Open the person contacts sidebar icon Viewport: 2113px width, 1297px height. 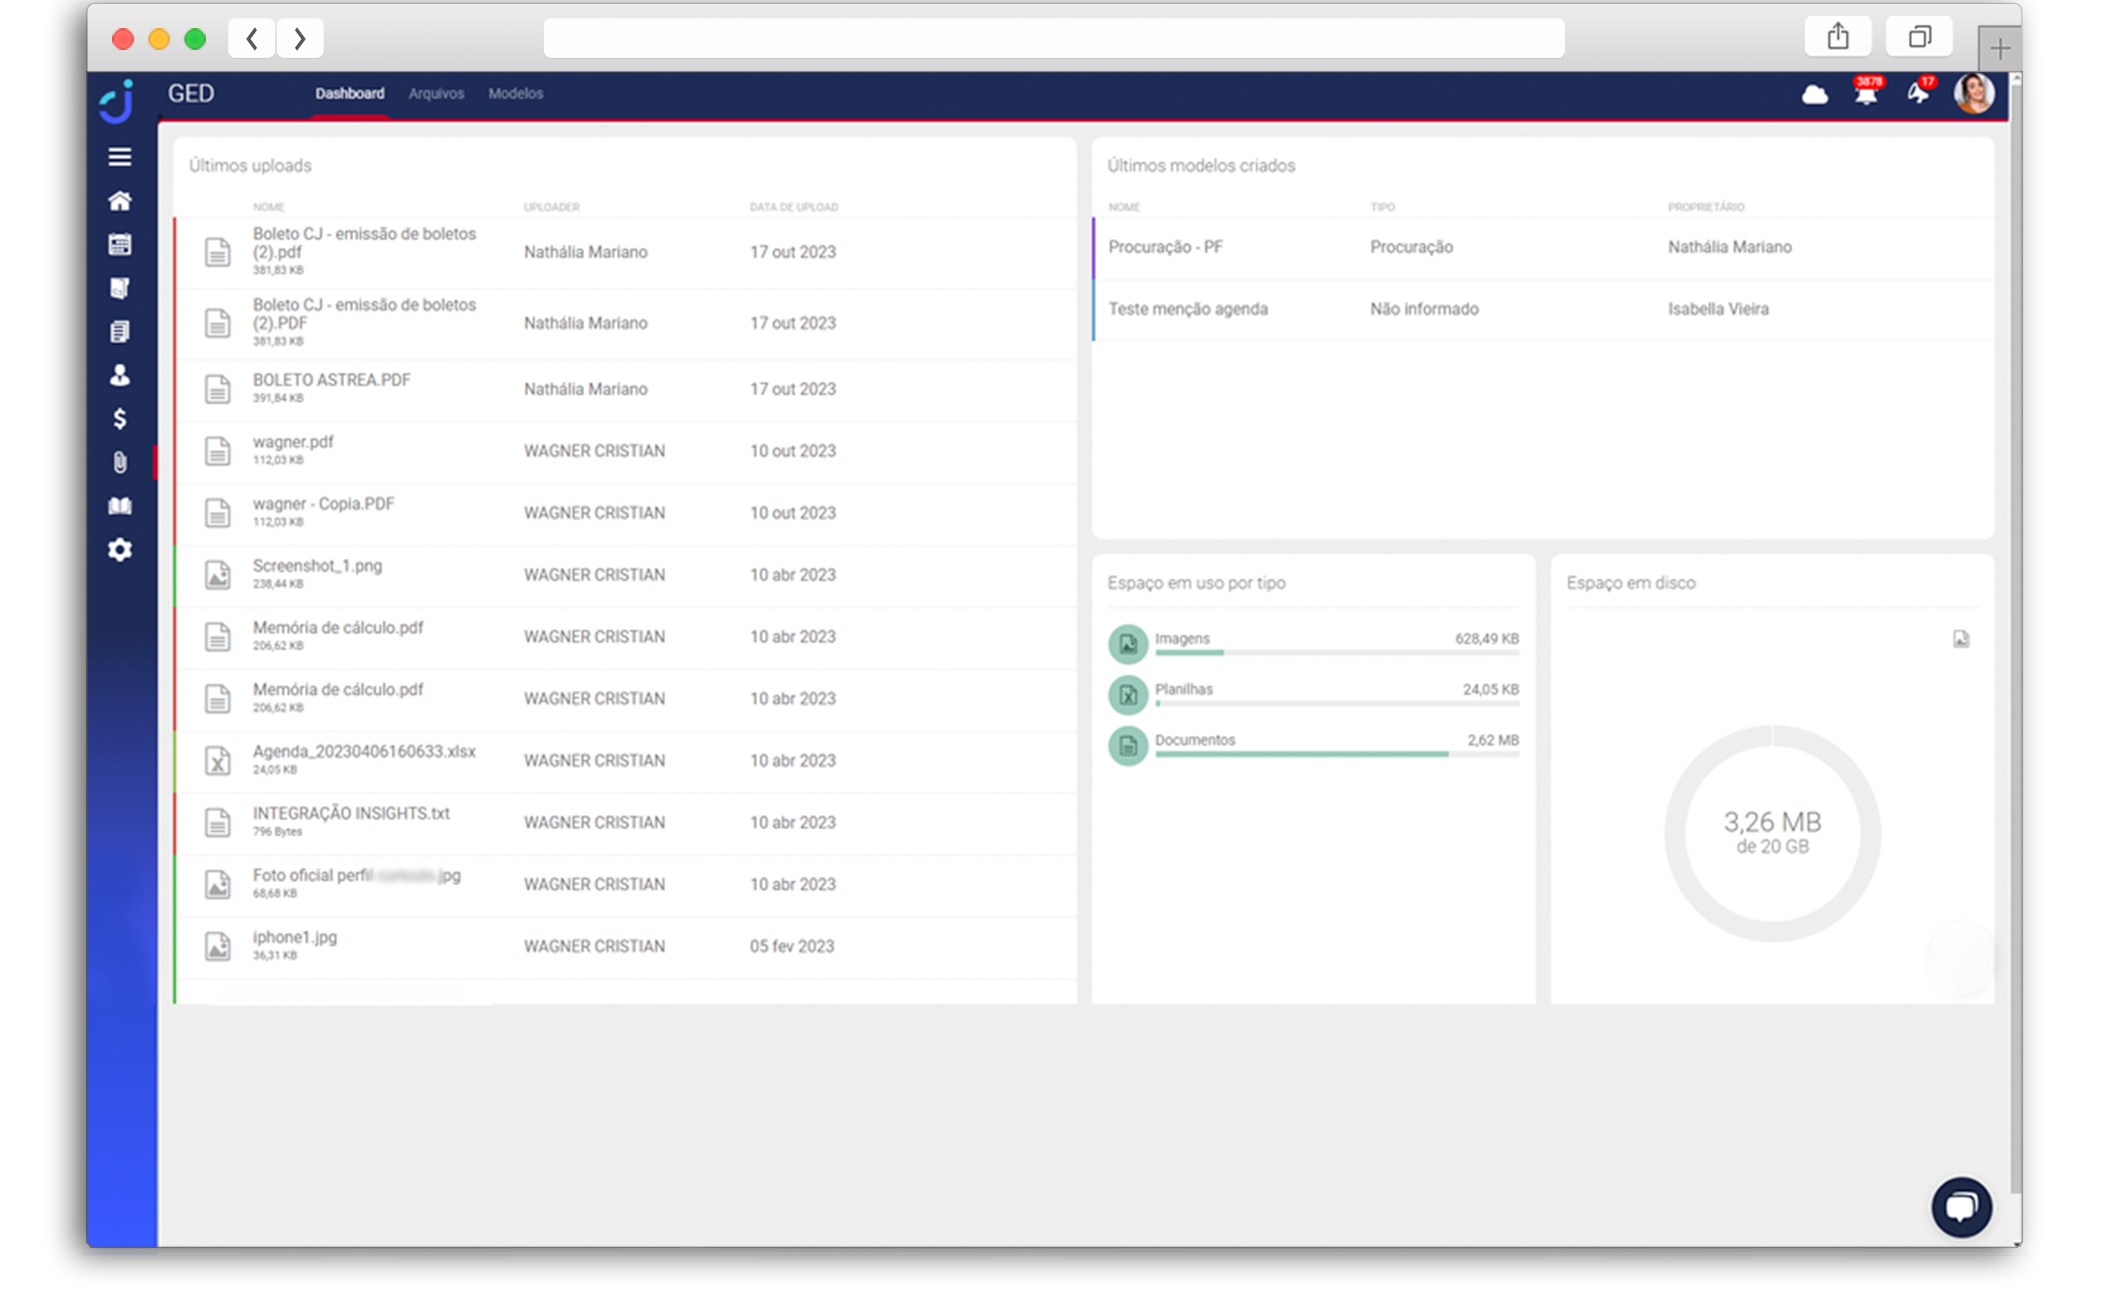119,375
